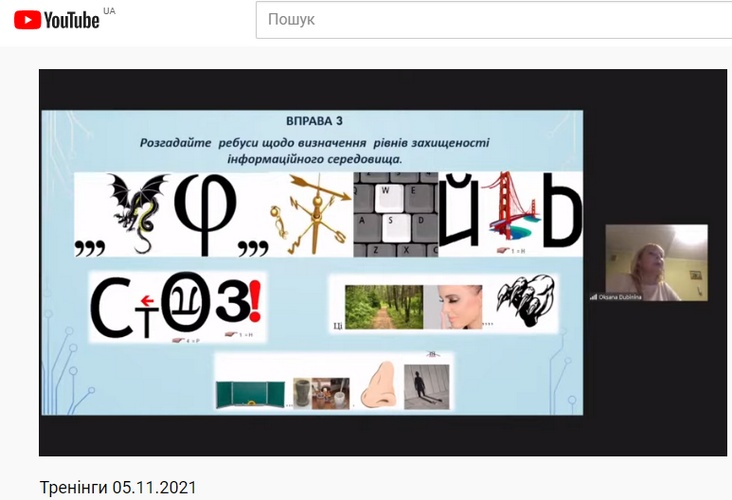
Task: Focus the Пошук search field
Action: [494, 20]
